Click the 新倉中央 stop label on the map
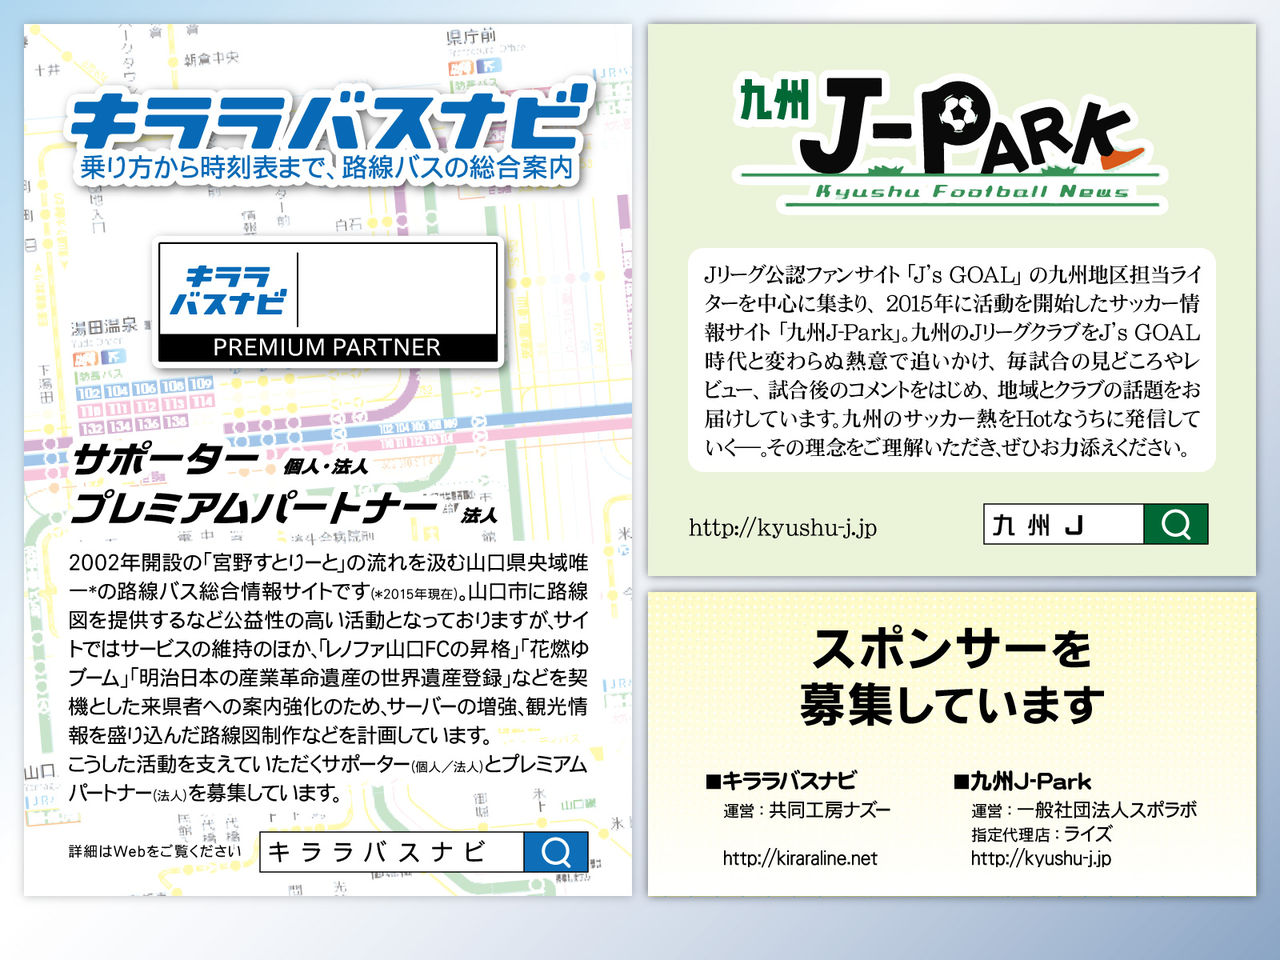The image size is (1280, 960). tap(211, 59)
